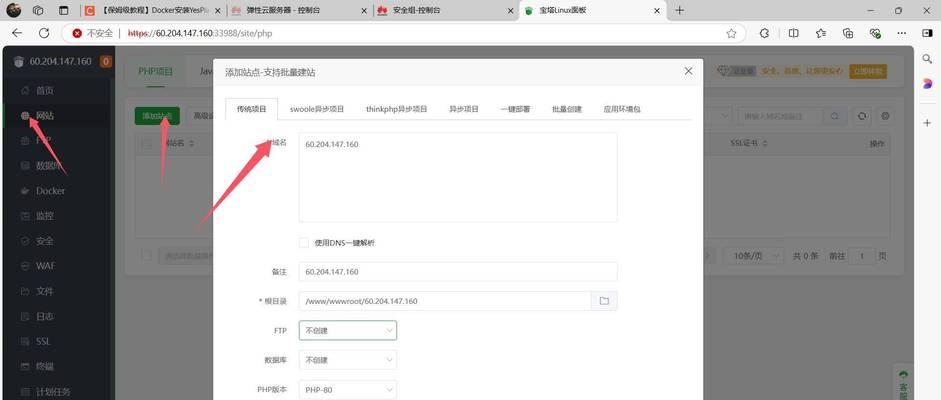Switch to 应用环境包 tab
Screen dimensions: 941x400
point(622,109)
